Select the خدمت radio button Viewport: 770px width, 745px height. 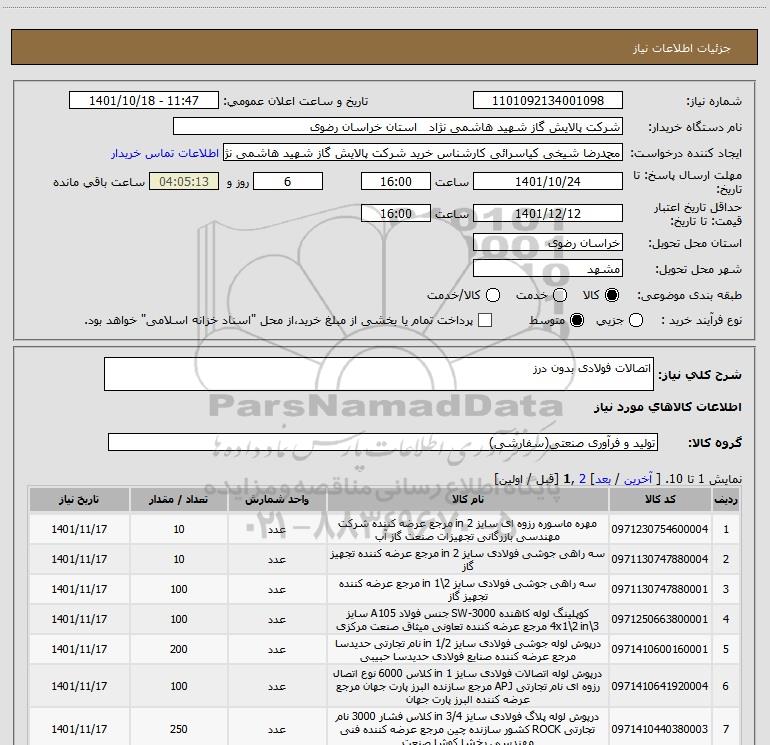pos(560,295)
